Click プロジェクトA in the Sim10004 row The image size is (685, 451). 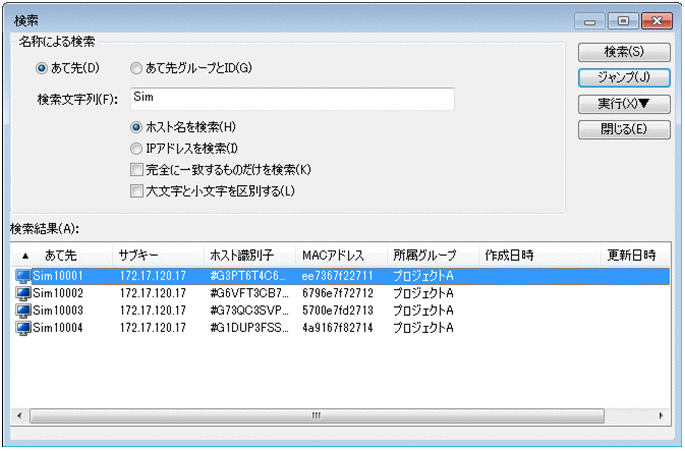pos(423,328)
